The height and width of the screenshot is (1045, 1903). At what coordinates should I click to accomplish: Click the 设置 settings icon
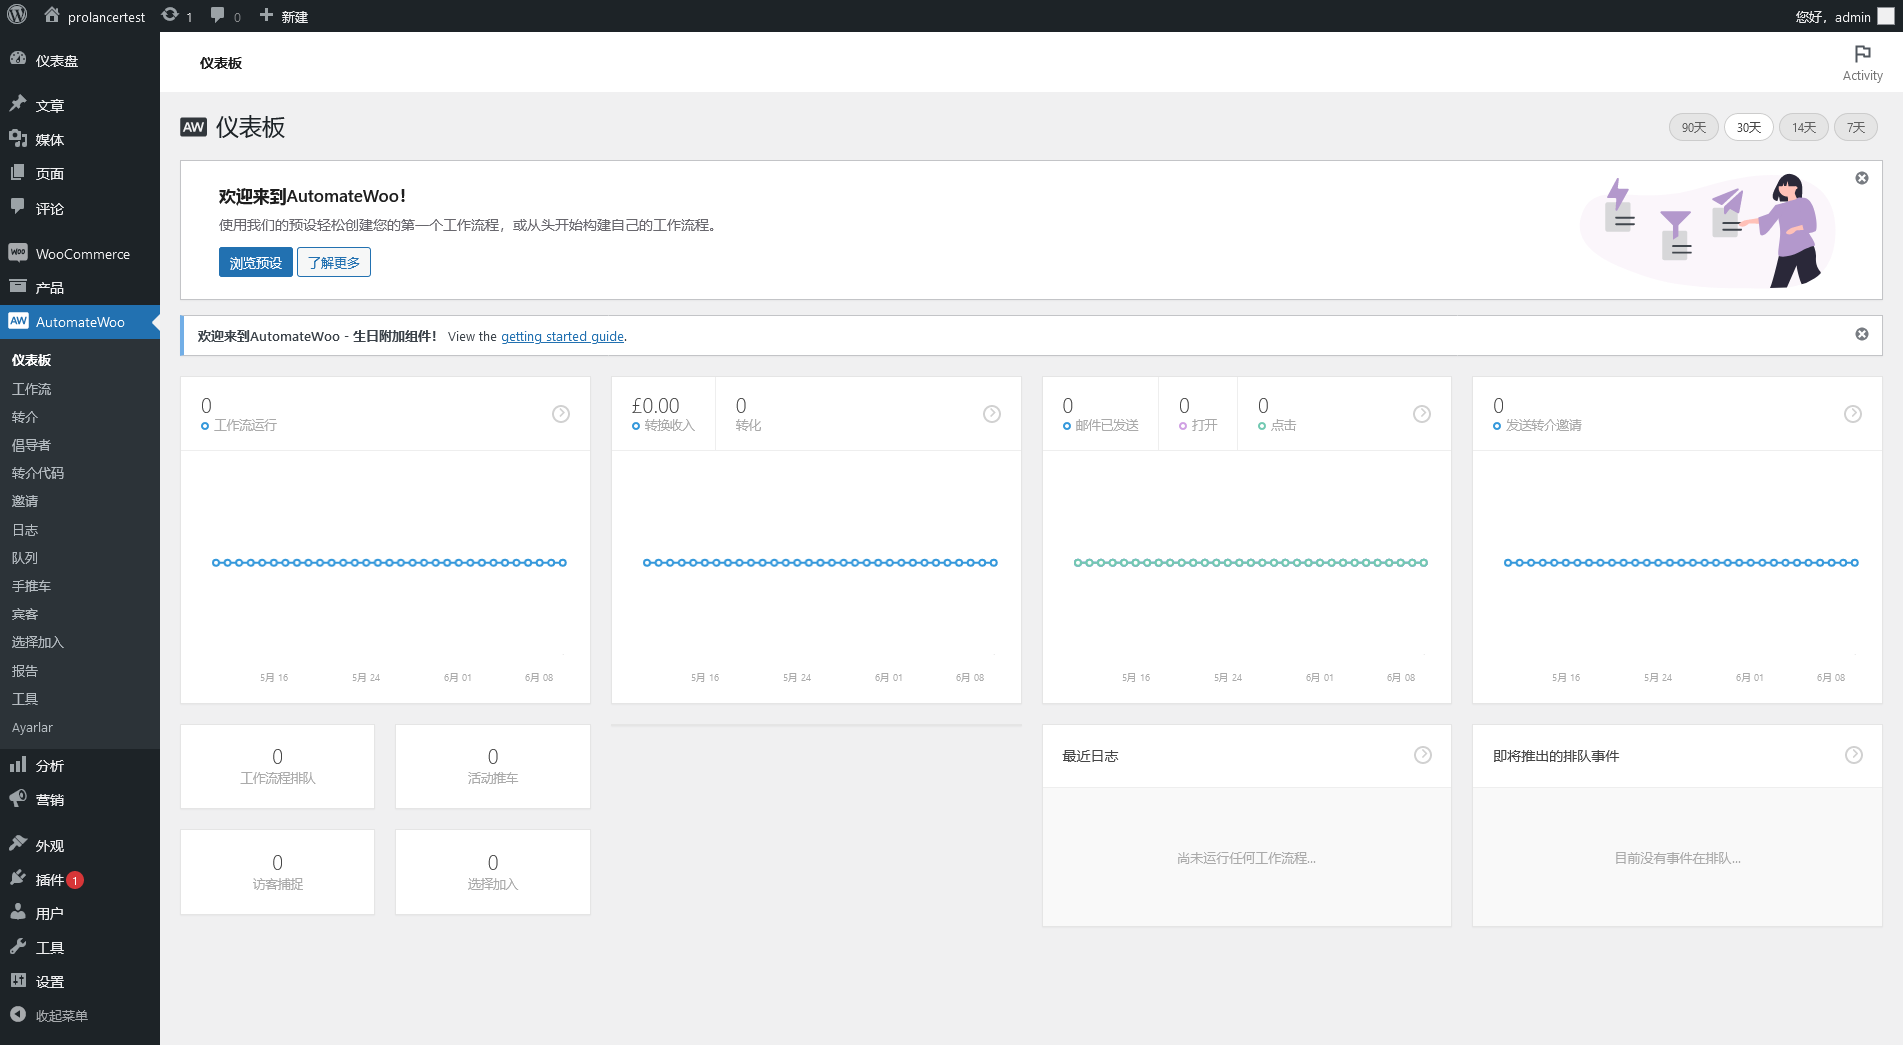[x=18, y=980]
